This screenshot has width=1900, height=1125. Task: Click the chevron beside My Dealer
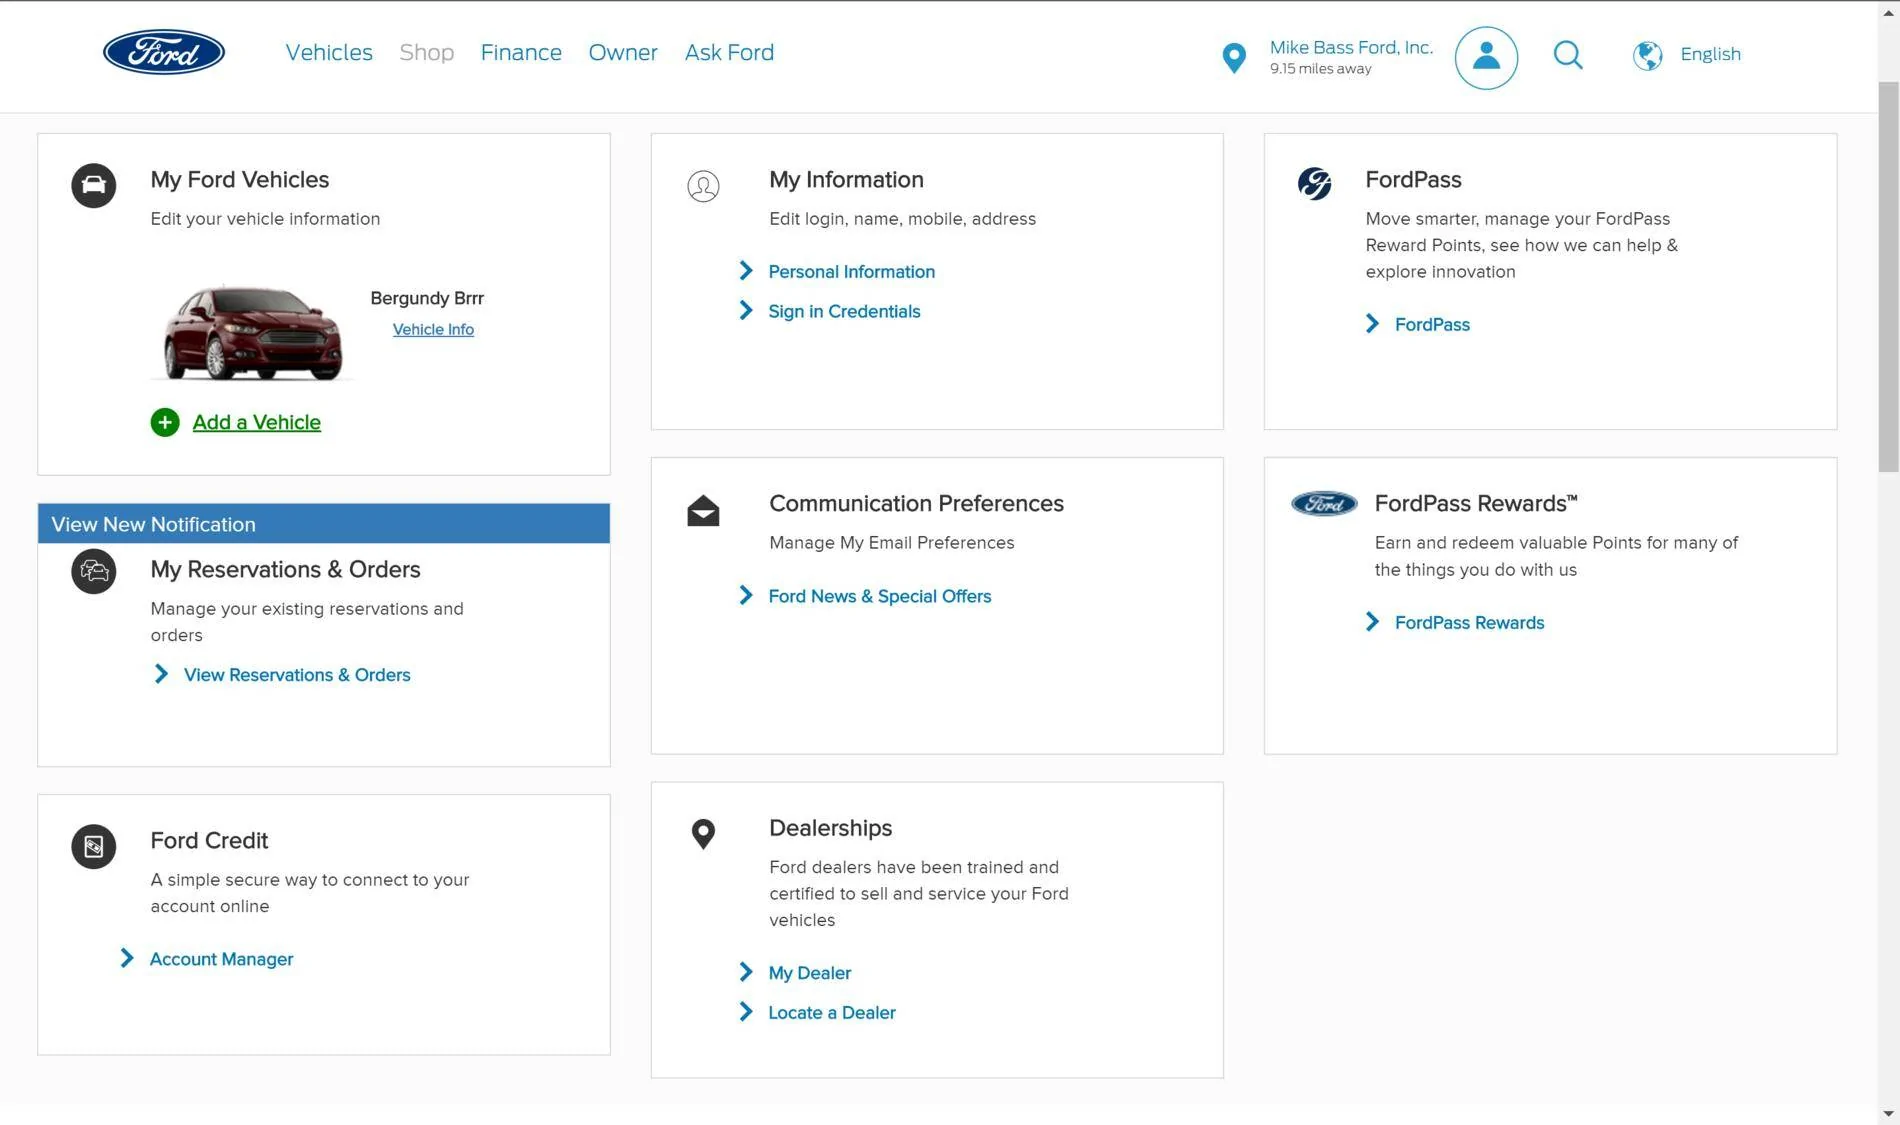pyautogui.click(x=746, y=972)
